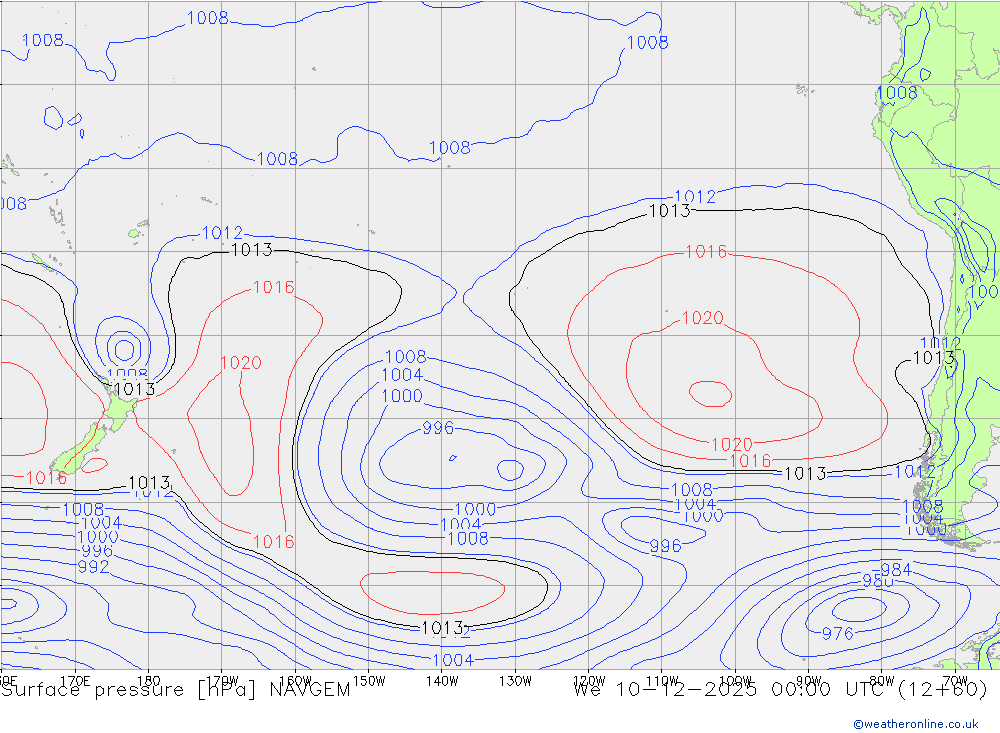
Task: Select the 170E longitude label
Action: 75,681
